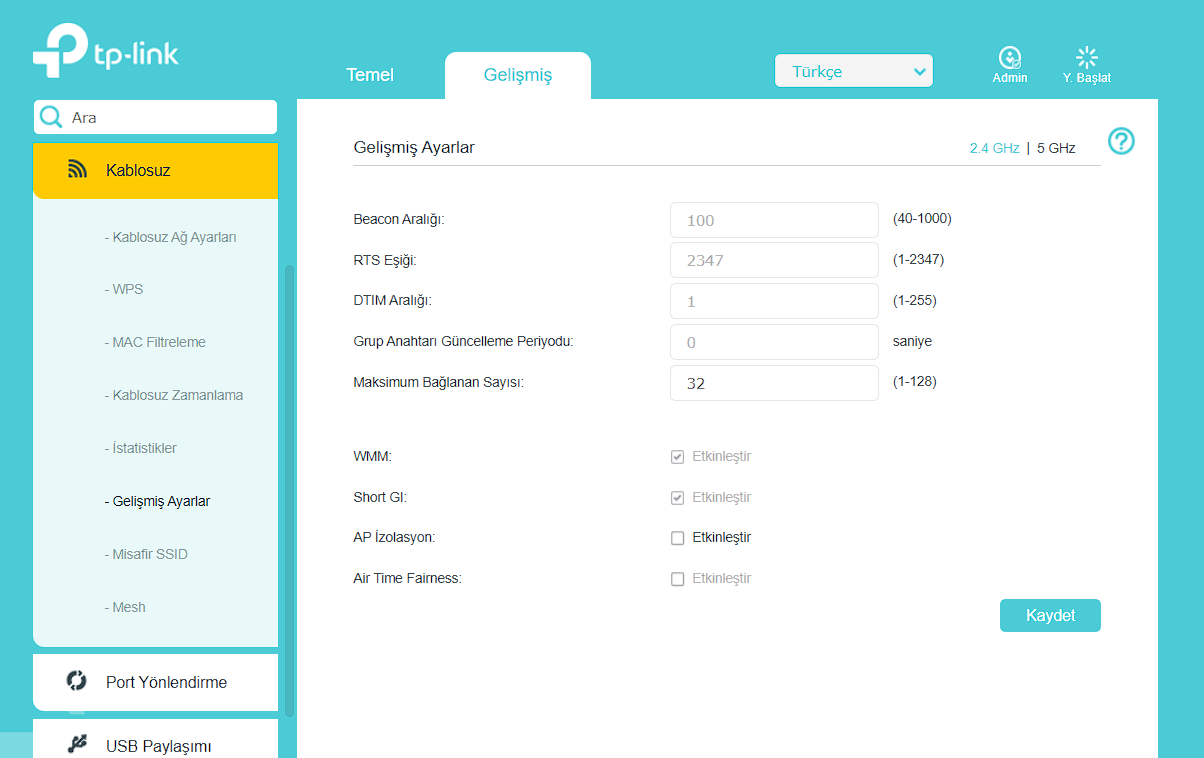This screenshot has width=1204, height=758.
Task: Open the İstatistikler submenu item
Action: [140, 448]
